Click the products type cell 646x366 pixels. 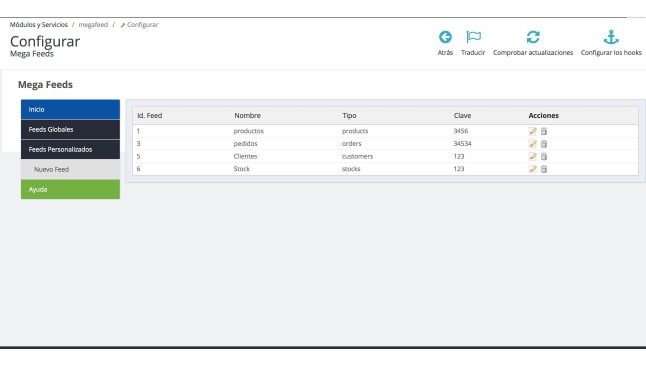pyautogui.click(x=355, y=131)
